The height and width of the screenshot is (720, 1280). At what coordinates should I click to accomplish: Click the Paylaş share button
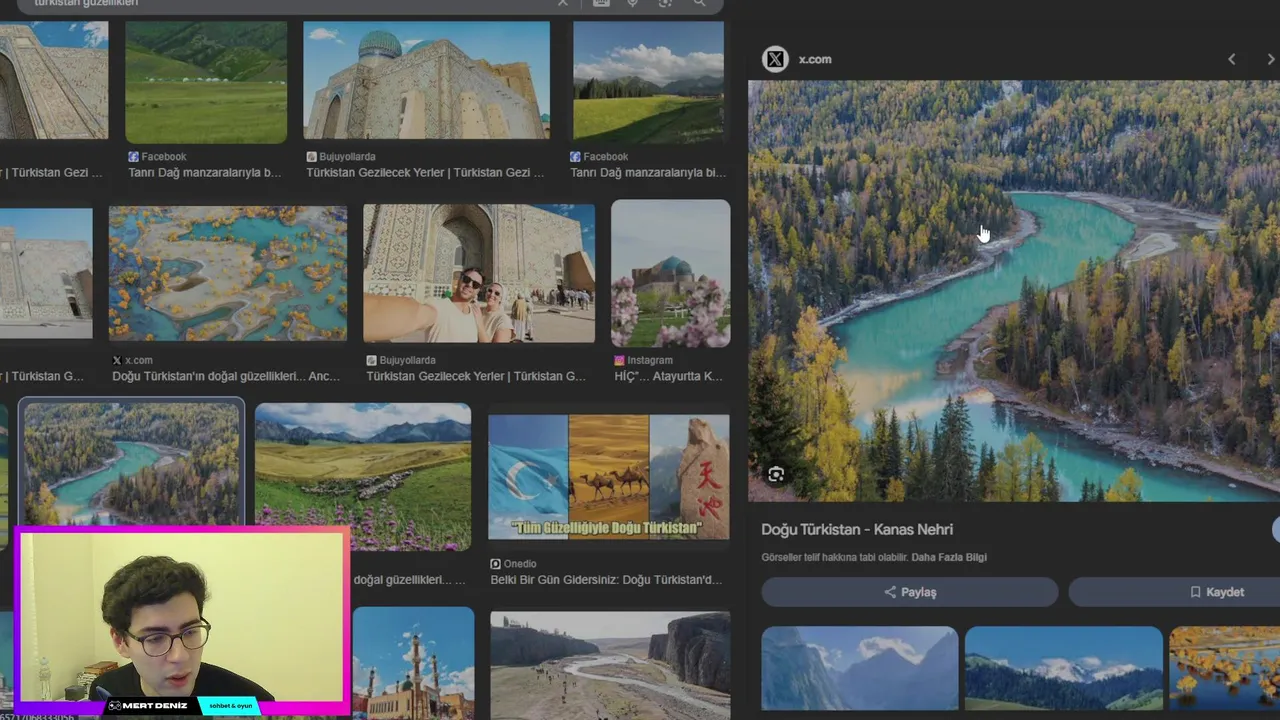(909, 592)
